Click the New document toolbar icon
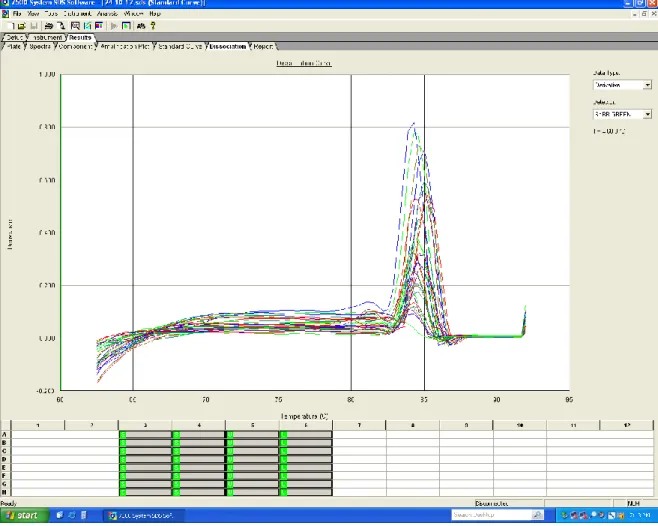 [x=10, y=26]
